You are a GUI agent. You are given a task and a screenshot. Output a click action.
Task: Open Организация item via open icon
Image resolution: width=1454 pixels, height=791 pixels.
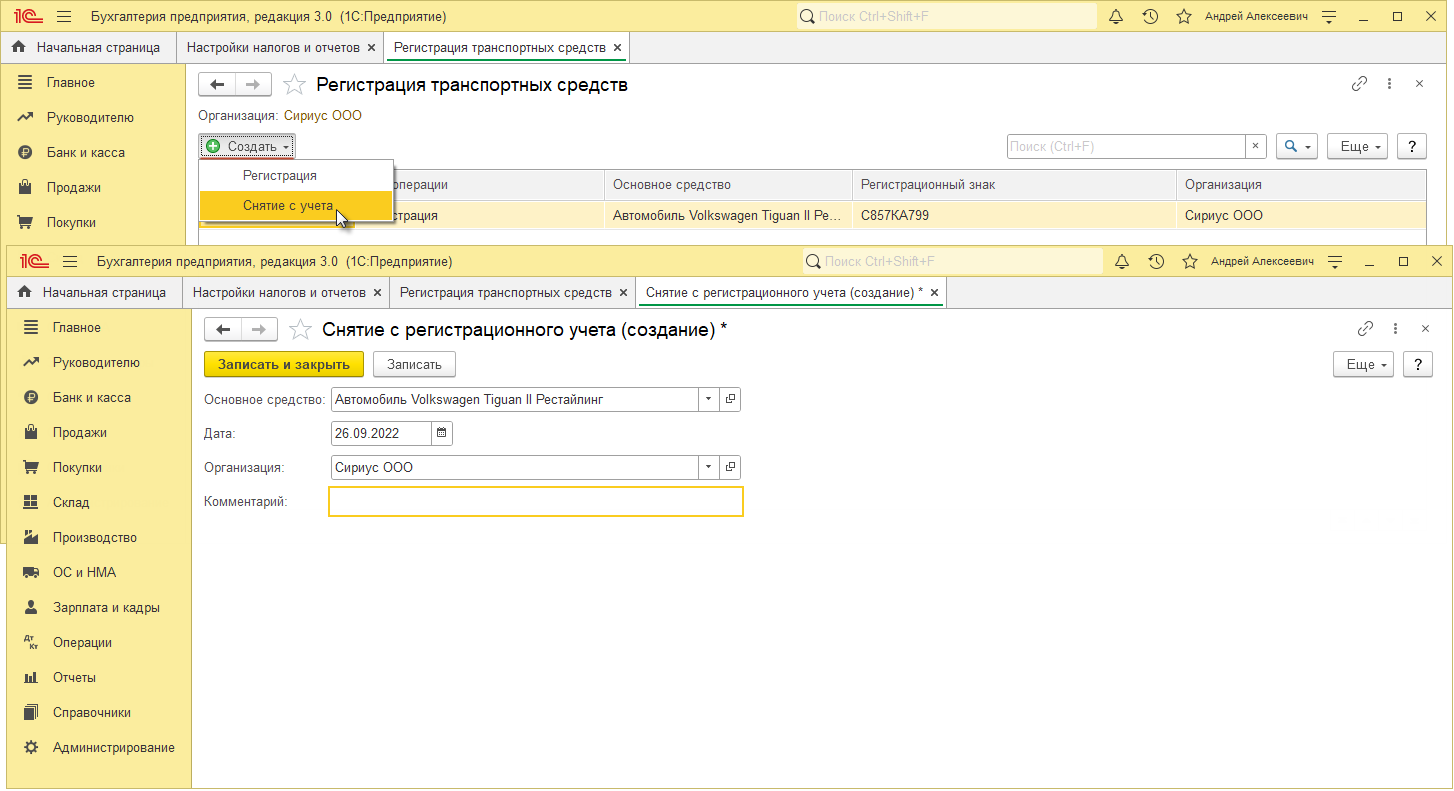tap(730, 467)
